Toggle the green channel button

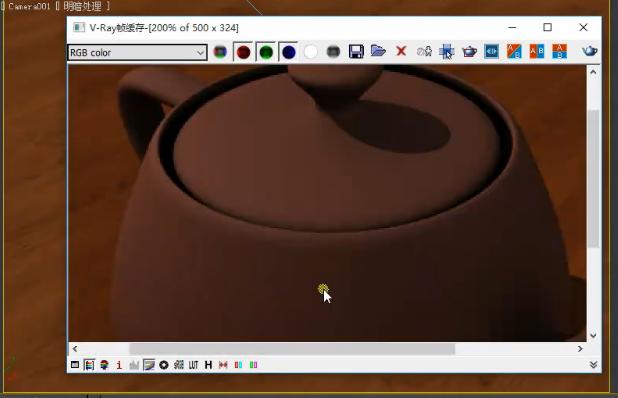(266, 52)
